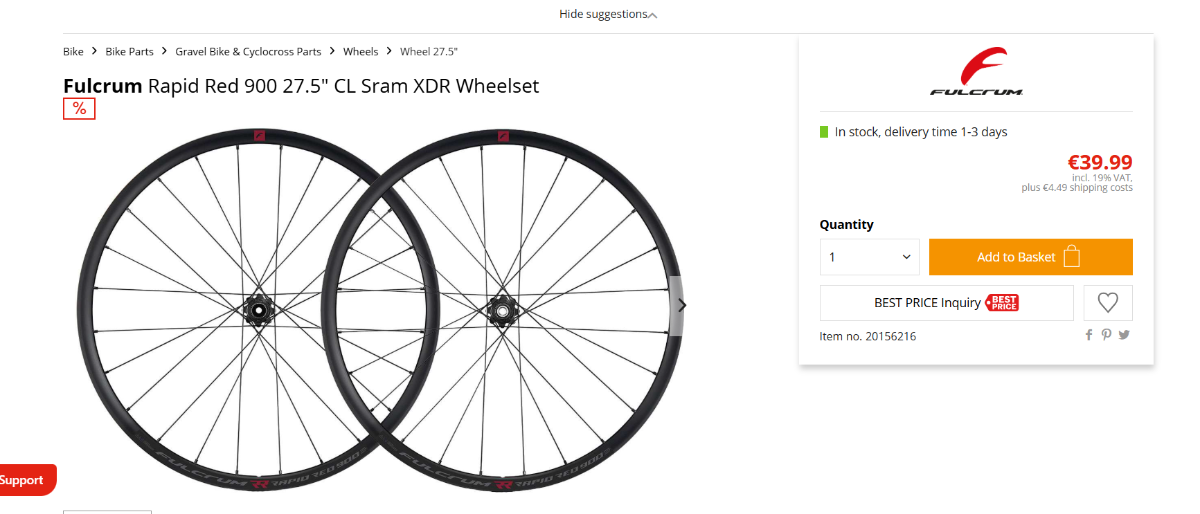
Task: Show next product image with right arrow
Action: point(682,305)
